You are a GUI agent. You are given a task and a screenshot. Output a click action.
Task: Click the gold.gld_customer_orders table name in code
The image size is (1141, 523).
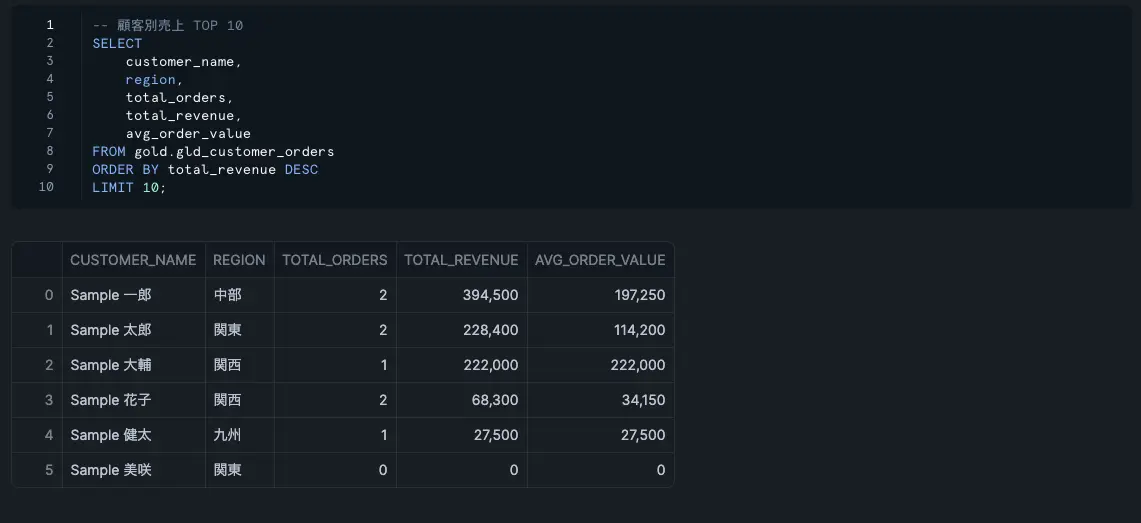pos(234,152)
